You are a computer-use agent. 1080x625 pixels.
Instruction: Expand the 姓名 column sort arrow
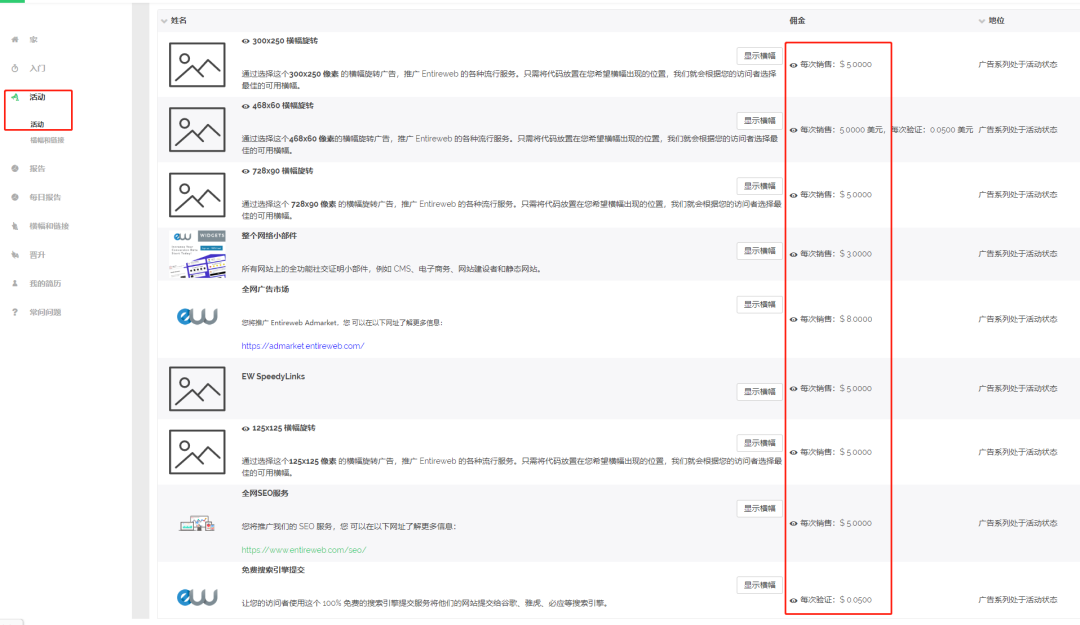[x=165, y=19]
